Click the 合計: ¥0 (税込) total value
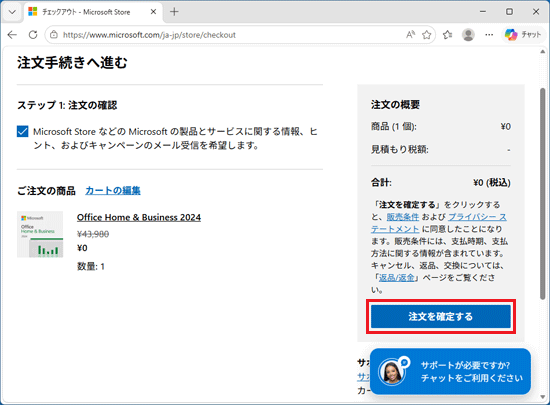 [x=492, y=183]
